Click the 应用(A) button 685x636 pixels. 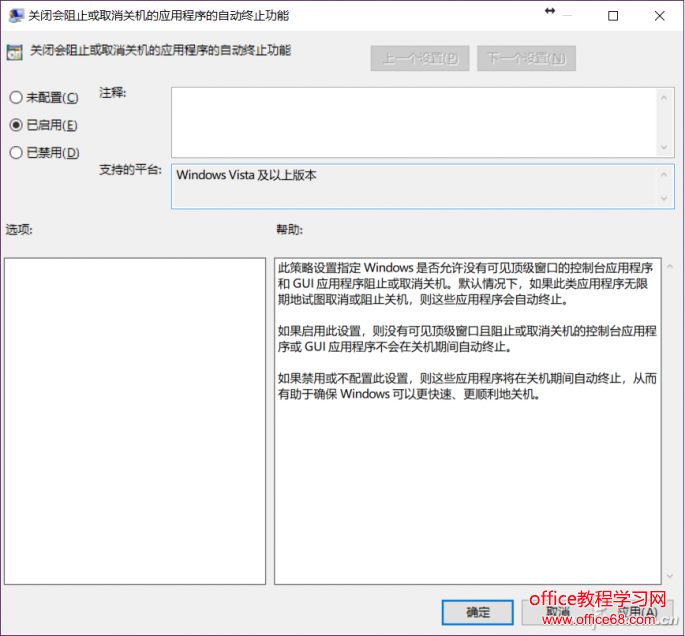pyautogui.click(x=638, y=612)
